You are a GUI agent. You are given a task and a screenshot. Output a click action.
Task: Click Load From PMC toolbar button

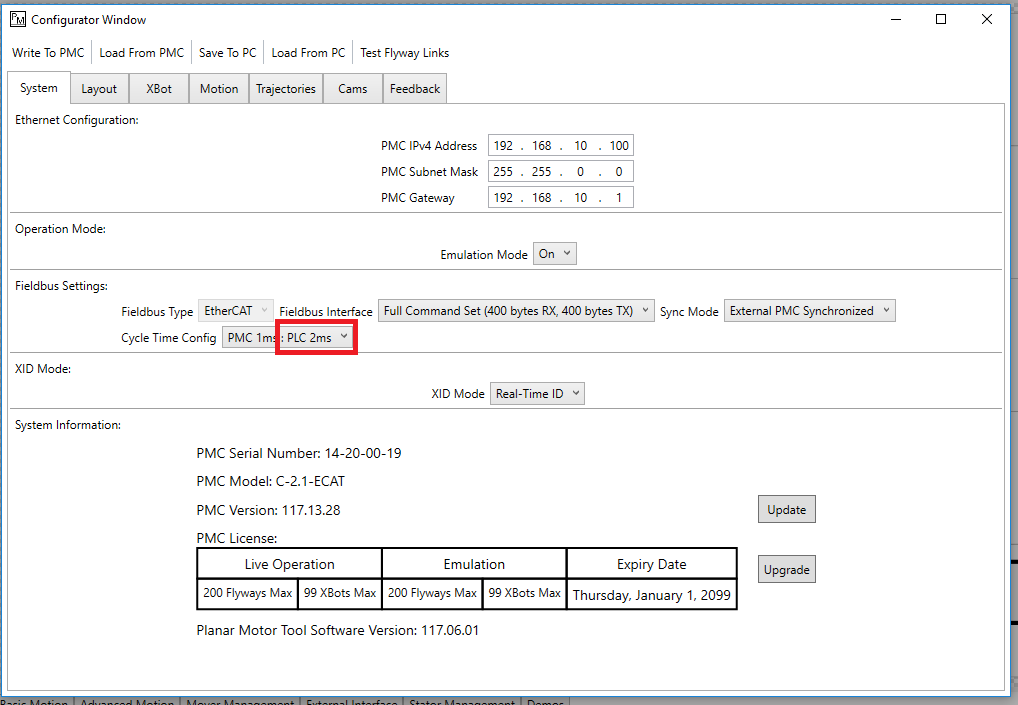point(142,53)
